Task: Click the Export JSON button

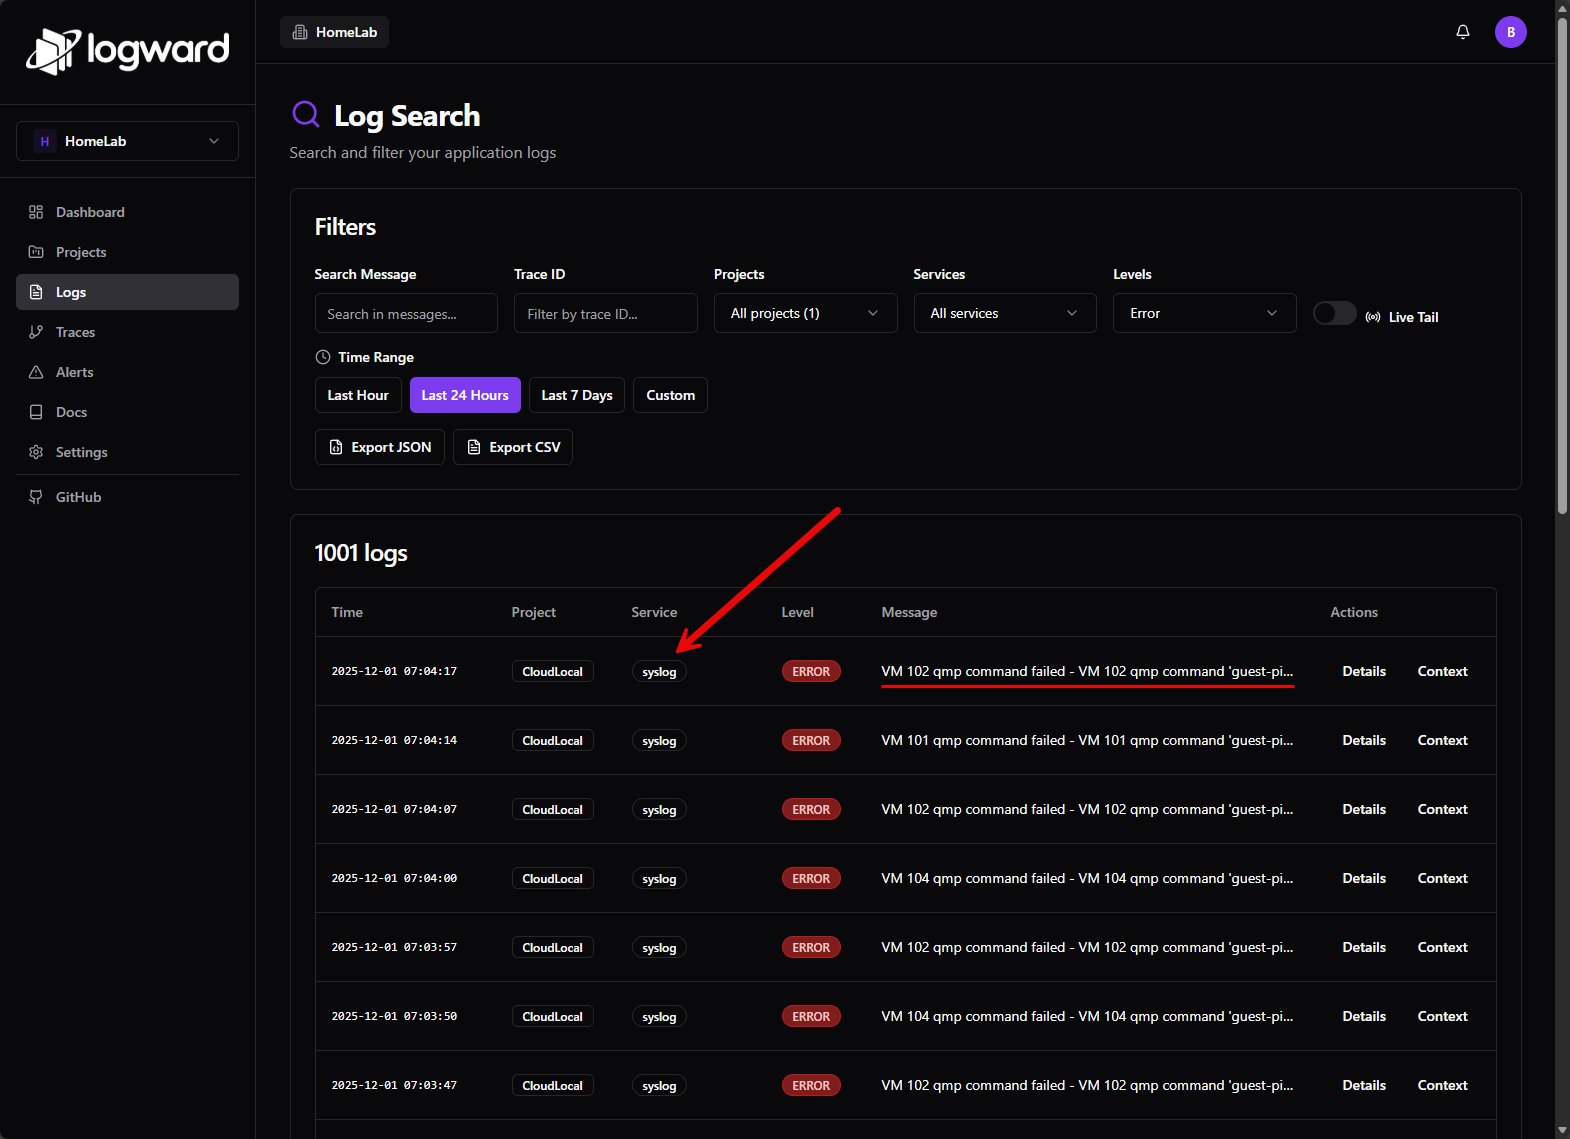Action: click(x=380, y=447)
